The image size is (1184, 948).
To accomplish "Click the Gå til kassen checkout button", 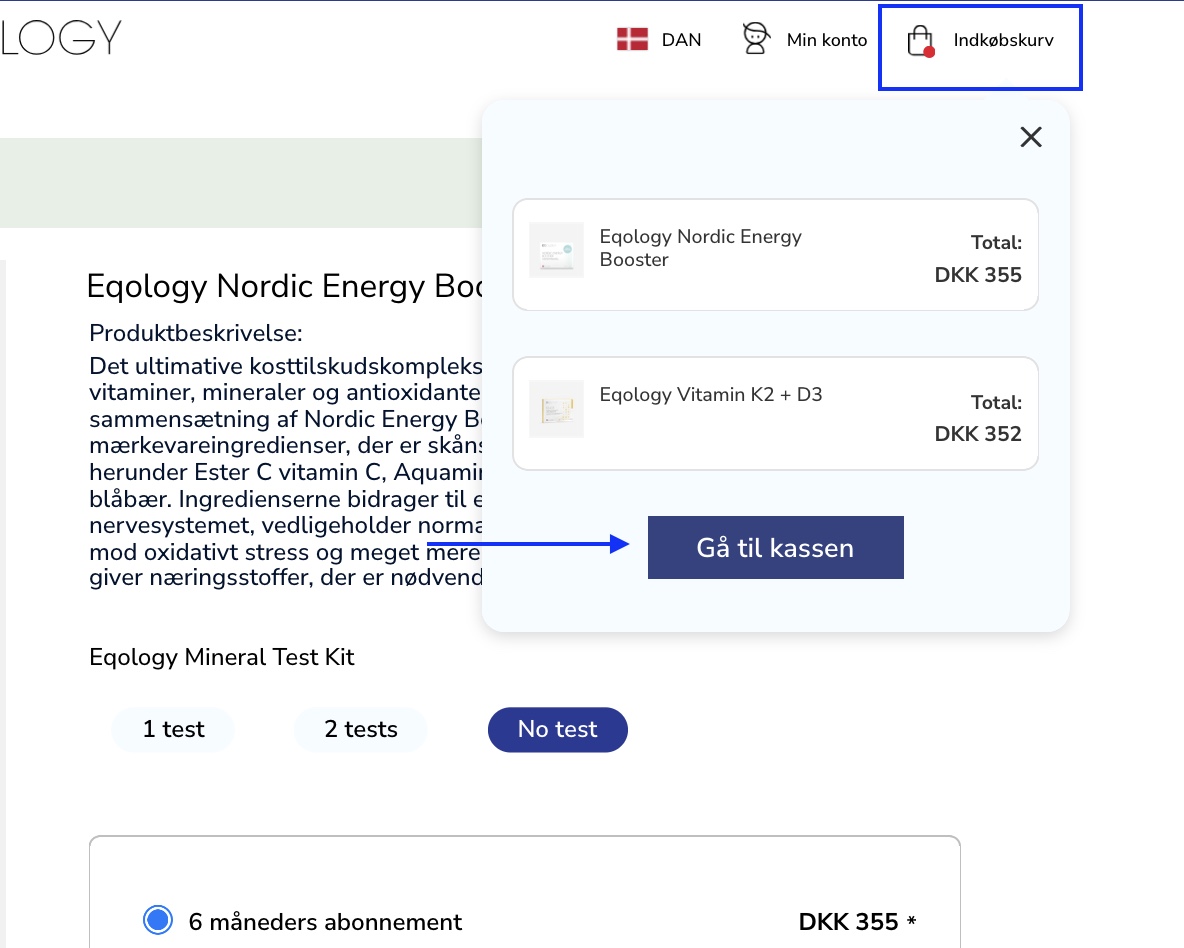I will tap(775, 548).
